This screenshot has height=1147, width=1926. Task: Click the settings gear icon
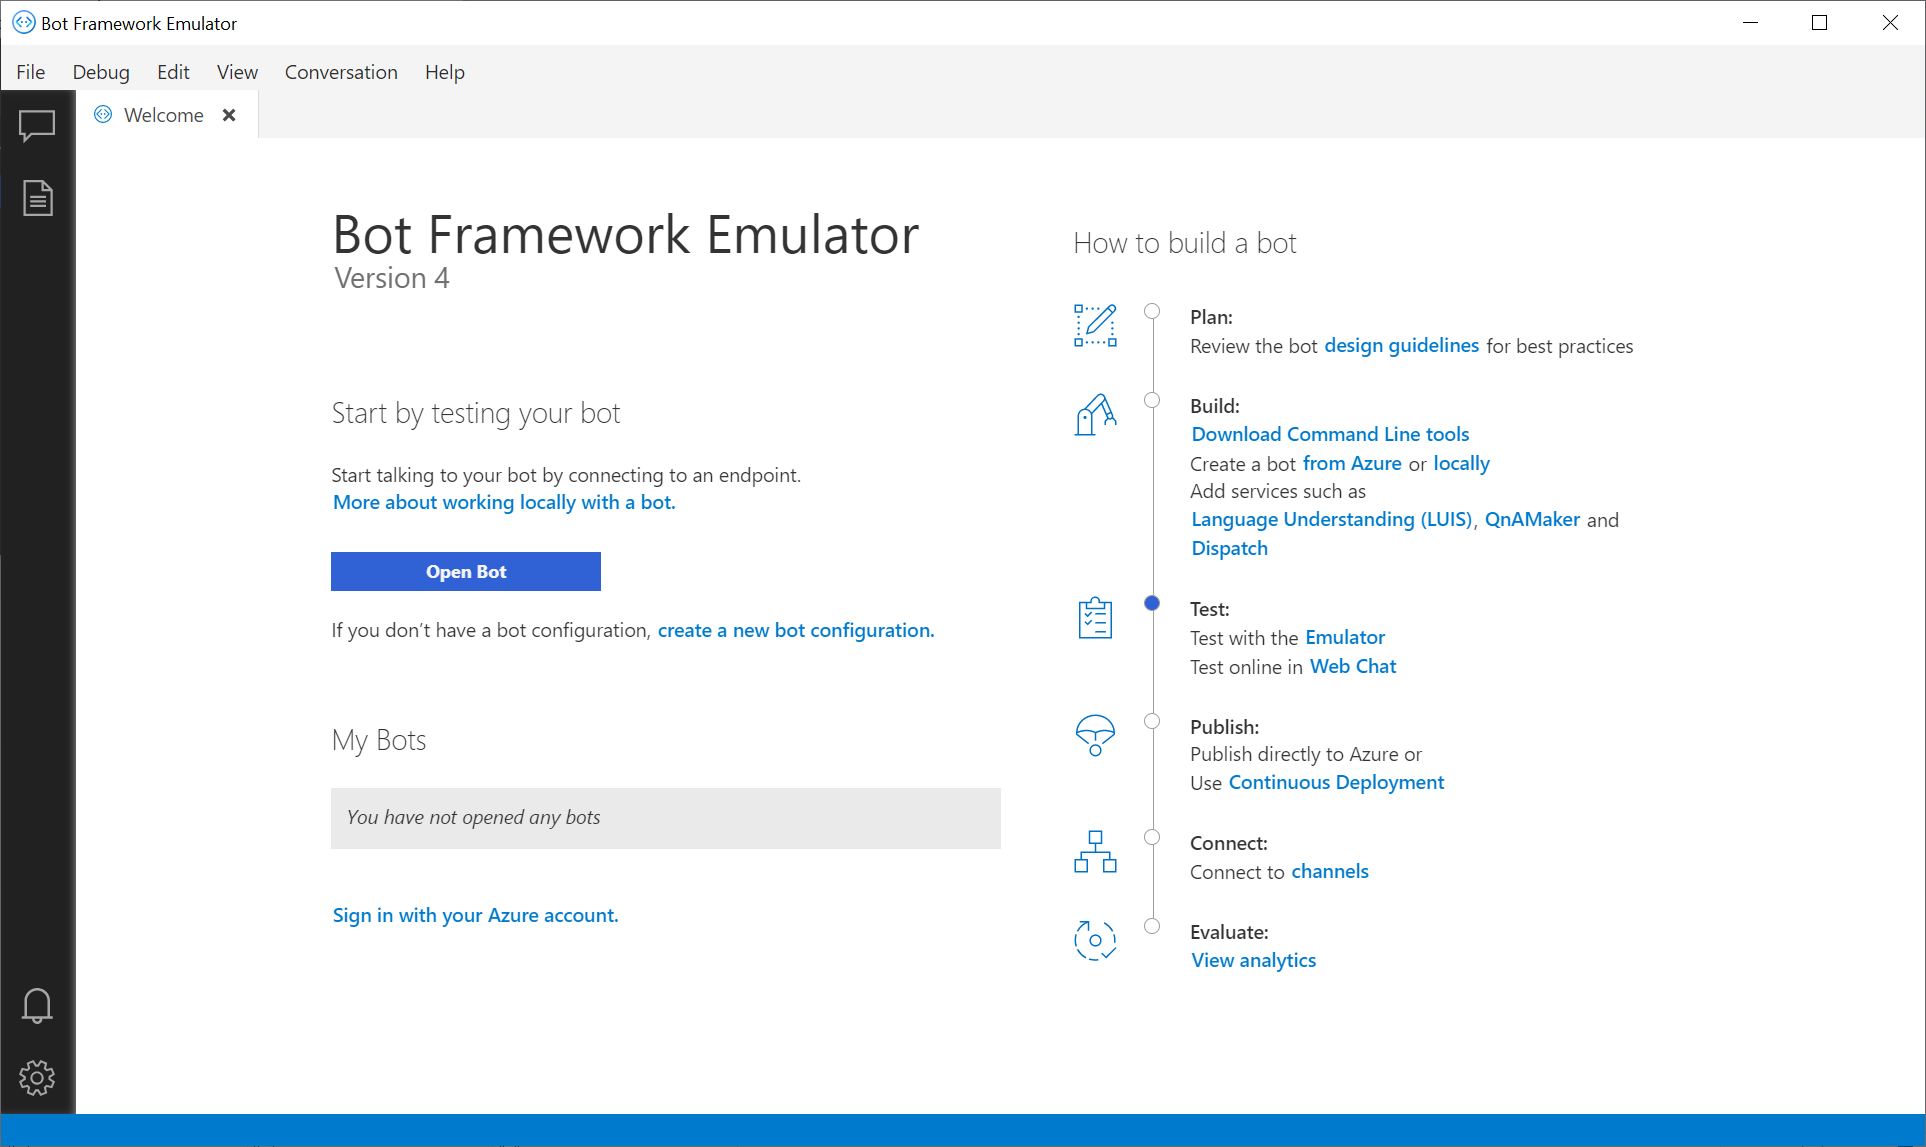click(37, 1079)
